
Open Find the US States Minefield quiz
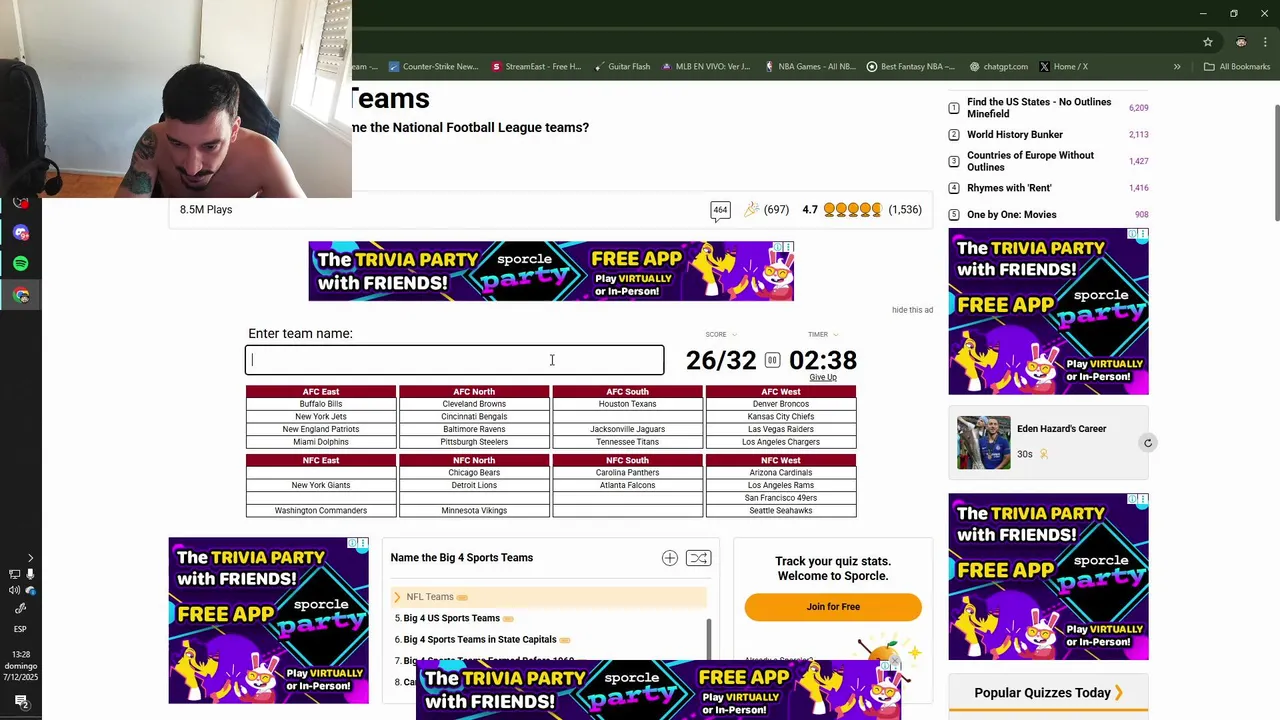click(x=1039, y=108)
